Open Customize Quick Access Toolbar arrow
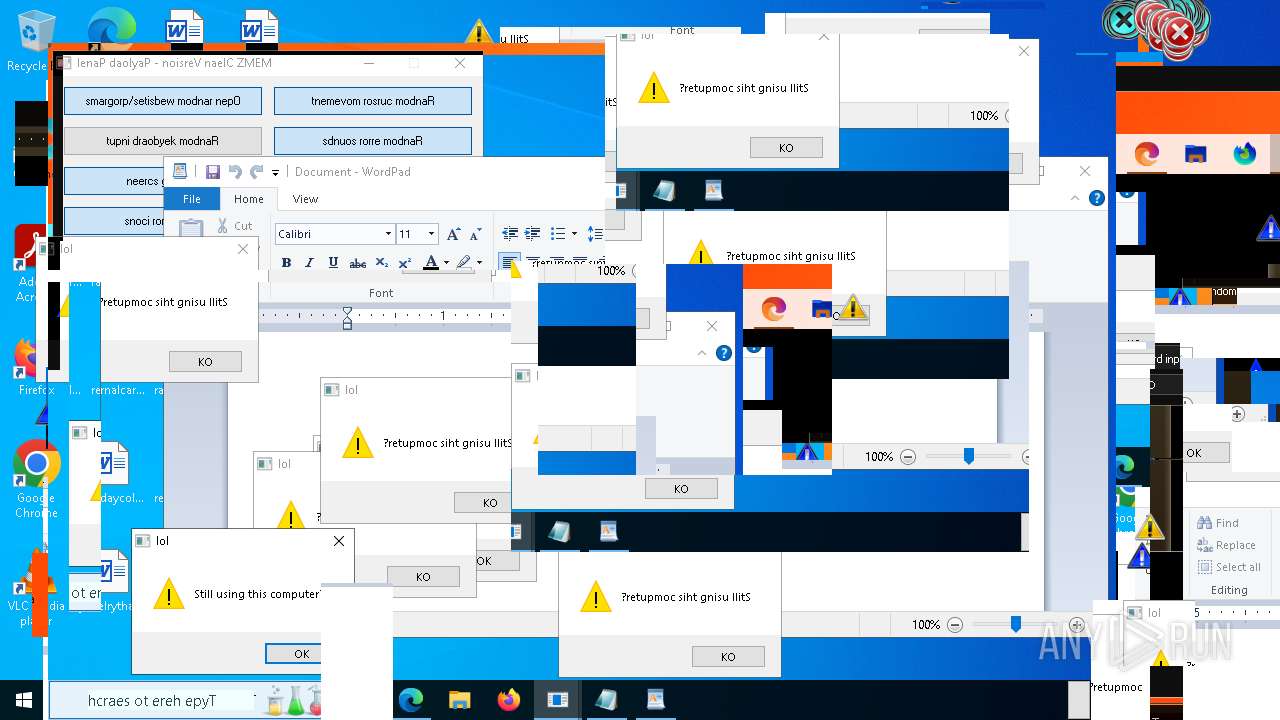The width and height of the screenshot is (1280, 720). (x=275, y=173)
